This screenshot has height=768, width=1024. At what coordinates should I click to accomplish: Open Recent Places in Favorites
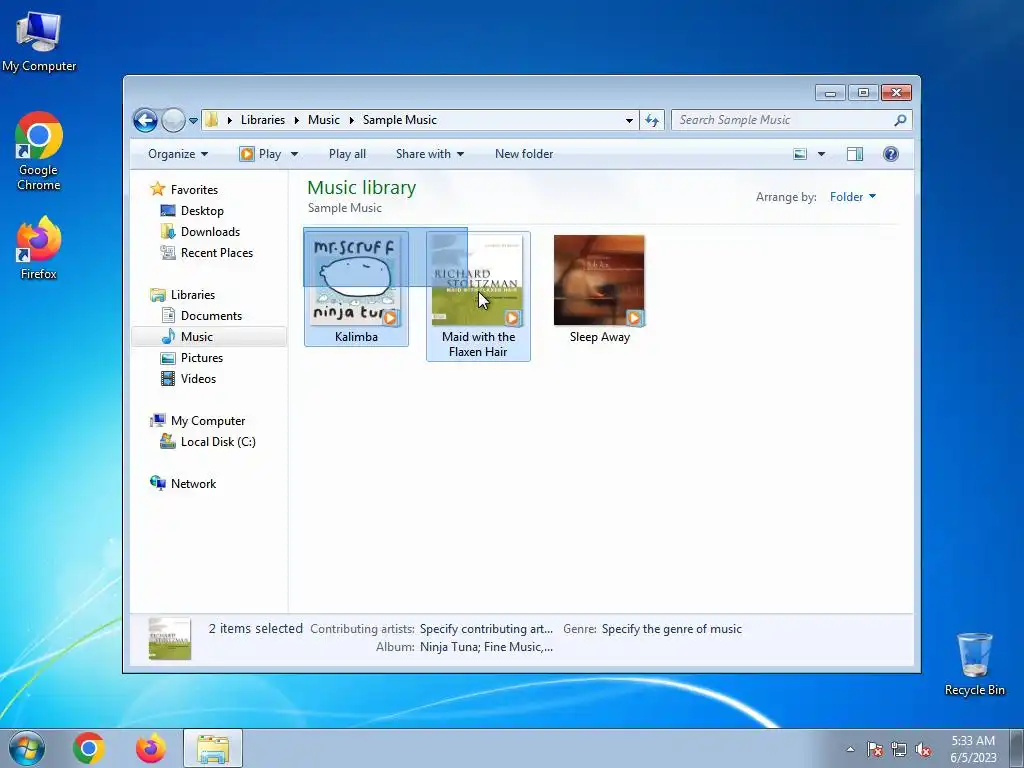click(217, 253)
